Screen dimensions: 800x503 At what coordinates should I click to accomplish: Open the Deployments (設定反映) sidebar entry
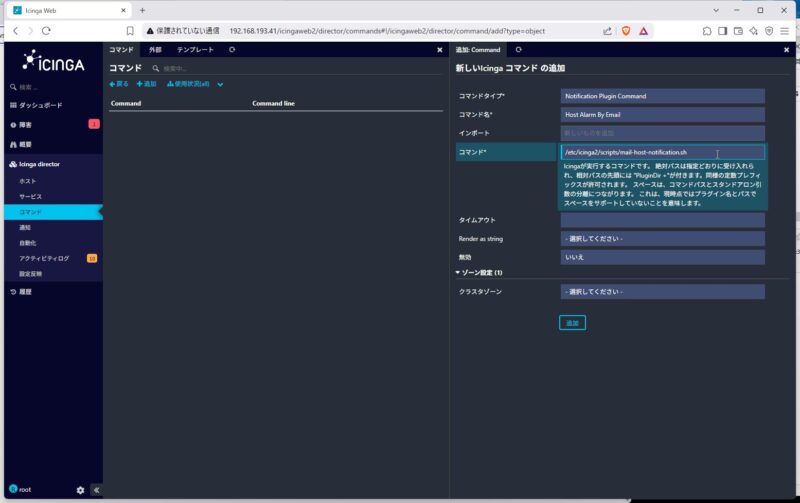pyautogui.click(x=31, y=274)
